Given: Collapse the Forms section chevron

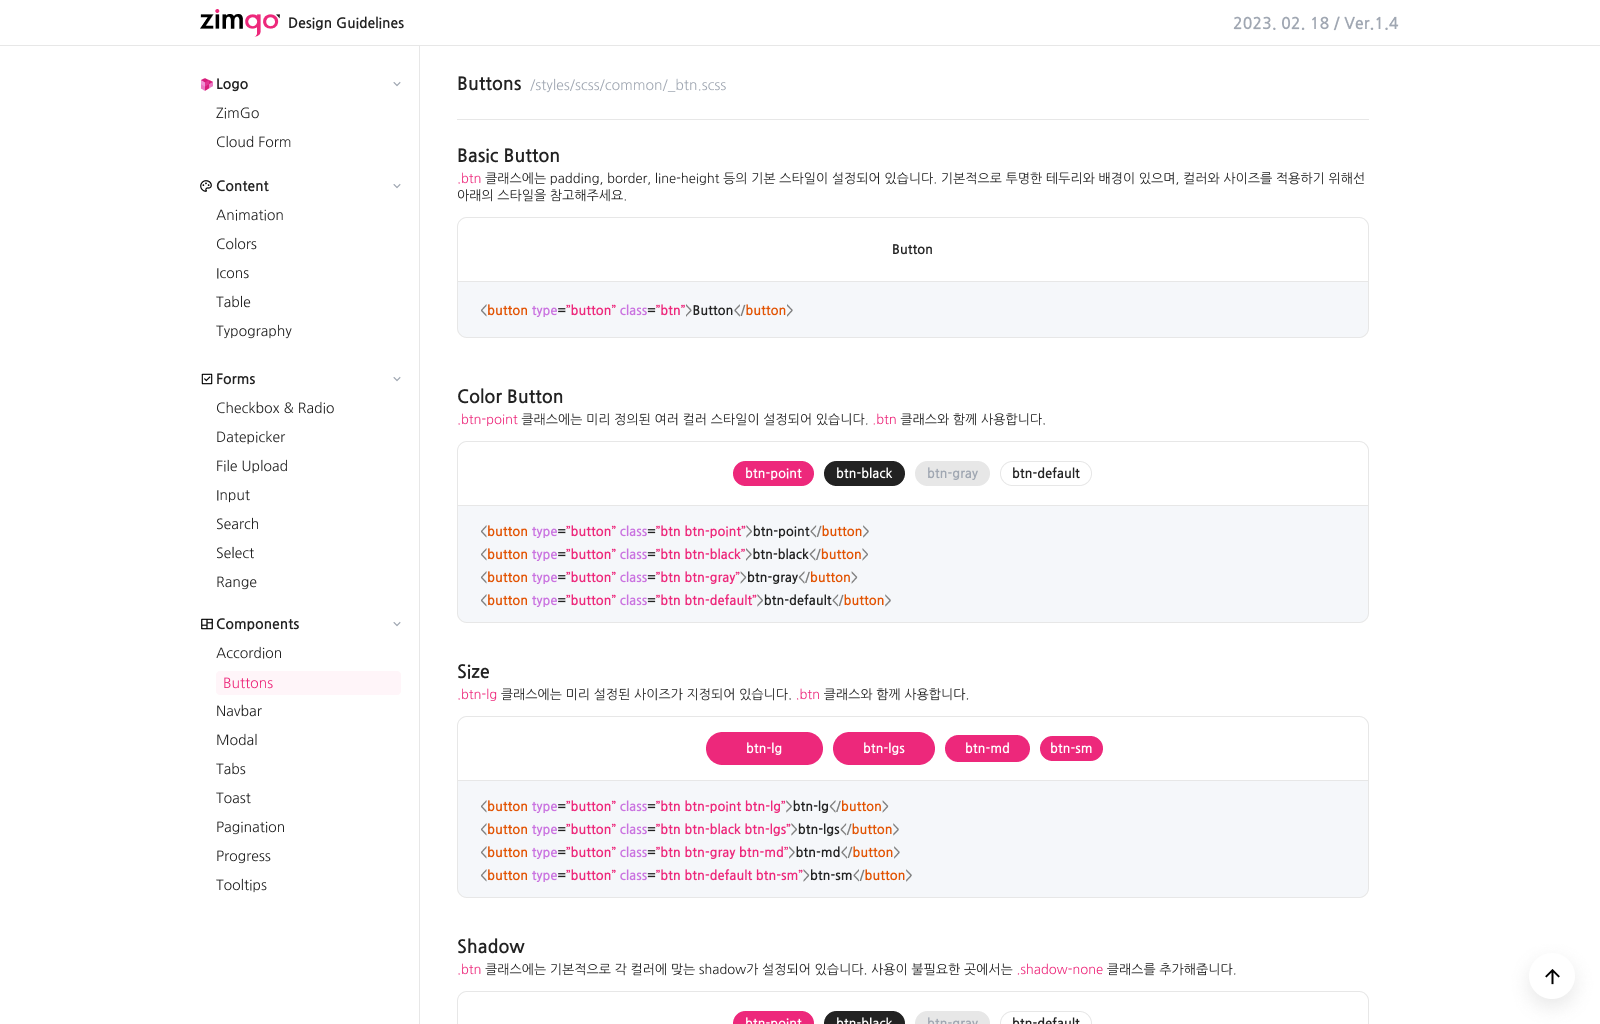Looking at the screenshot, I should tap(397, 379).
